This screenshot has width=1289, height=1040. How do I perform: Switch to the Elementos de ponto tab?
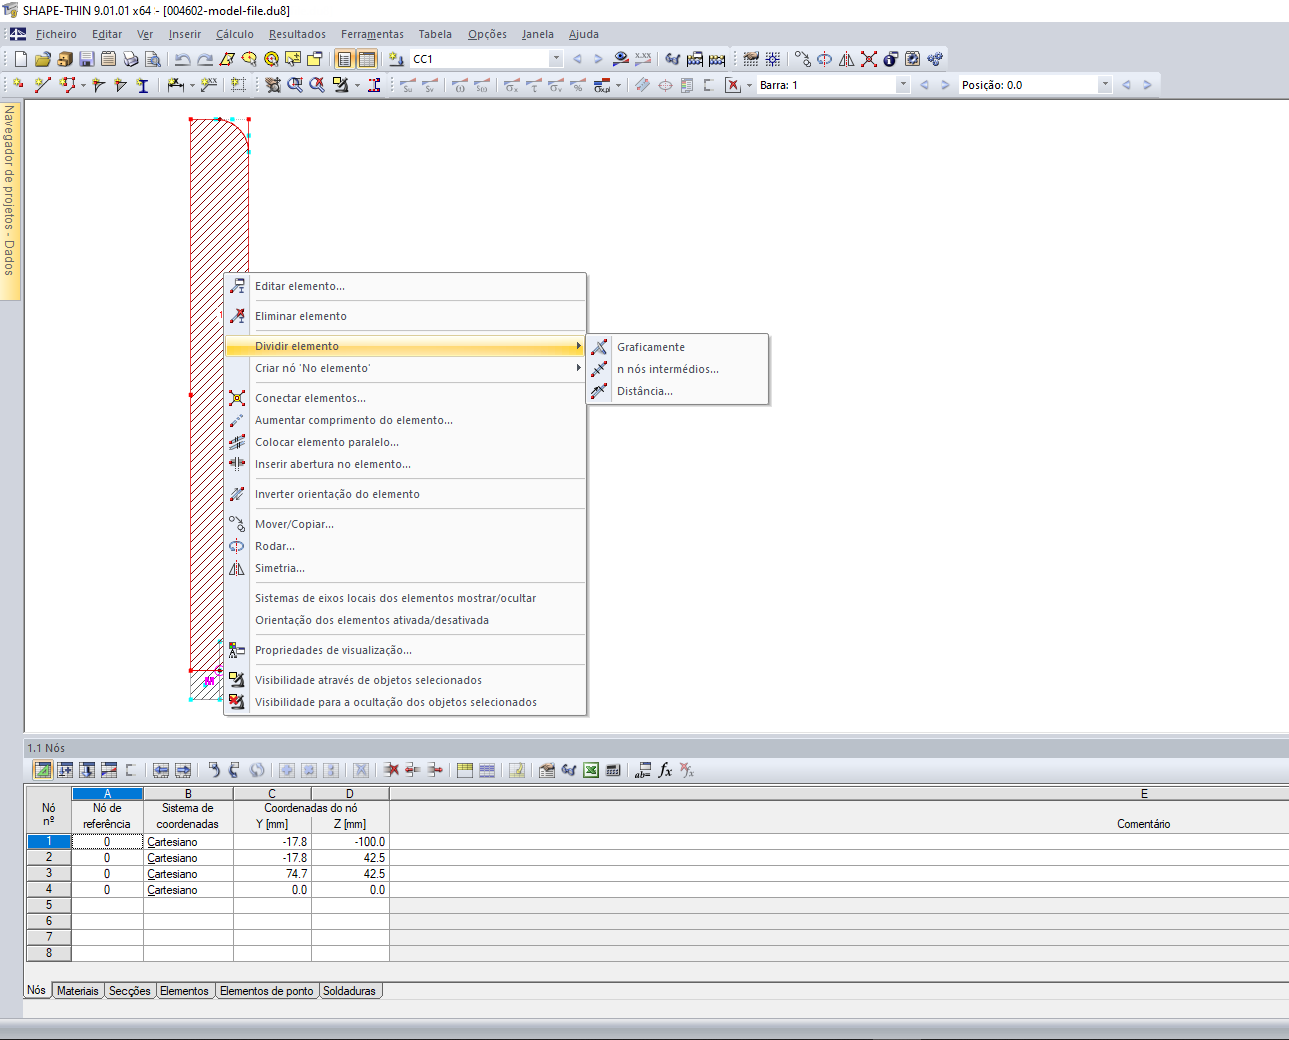(x=266, y=991)
